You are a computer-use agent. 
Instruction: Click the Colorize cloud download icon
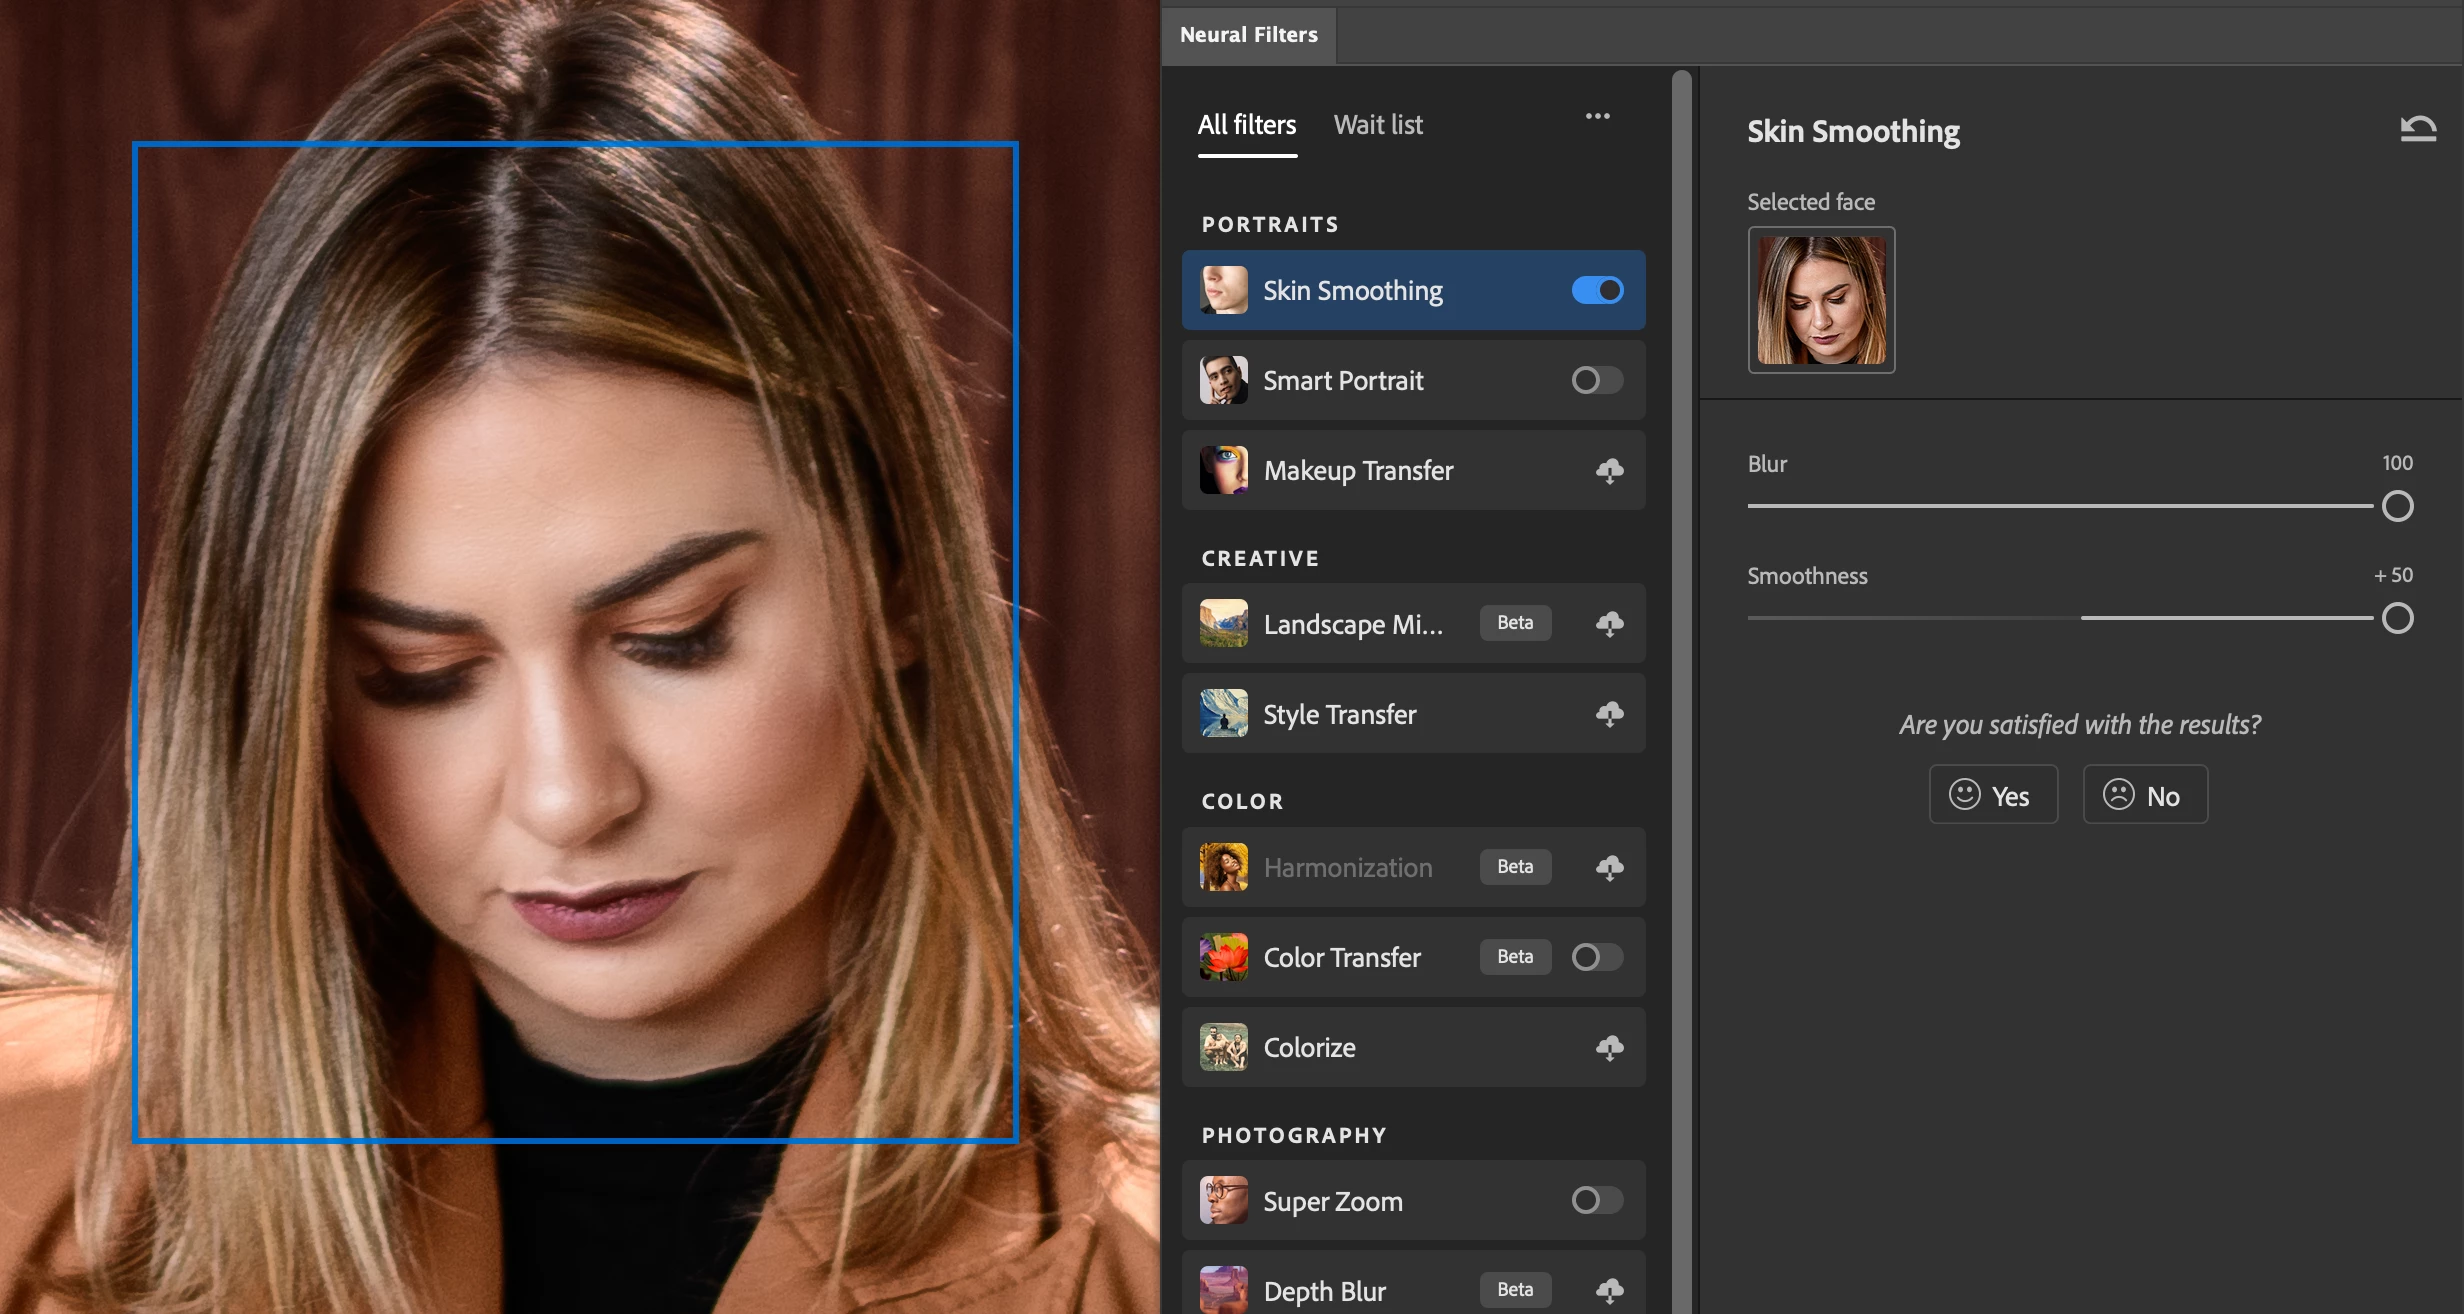[x=1609, y=1047]
